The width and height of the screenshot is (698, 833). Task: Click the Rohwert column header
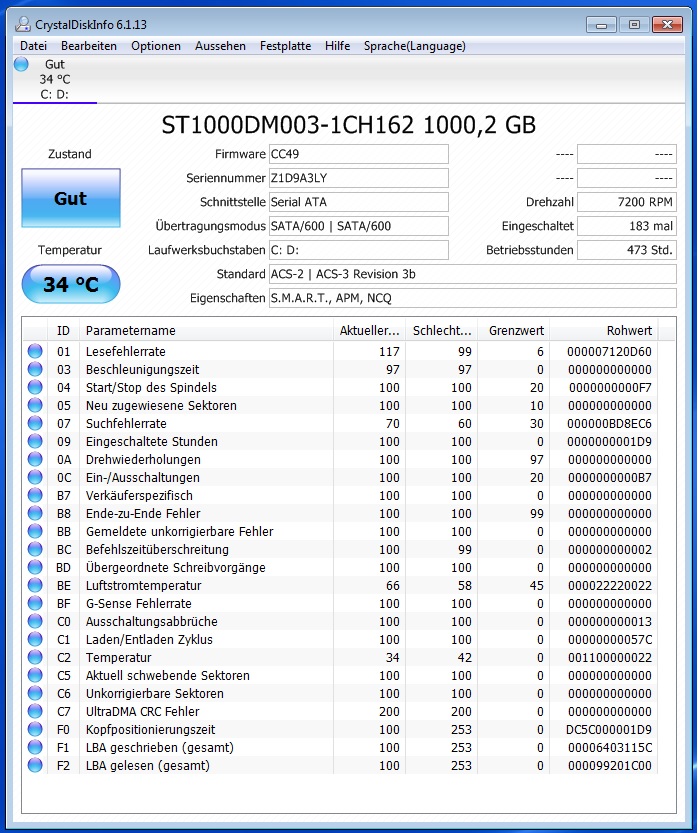[x=604, y=330]
